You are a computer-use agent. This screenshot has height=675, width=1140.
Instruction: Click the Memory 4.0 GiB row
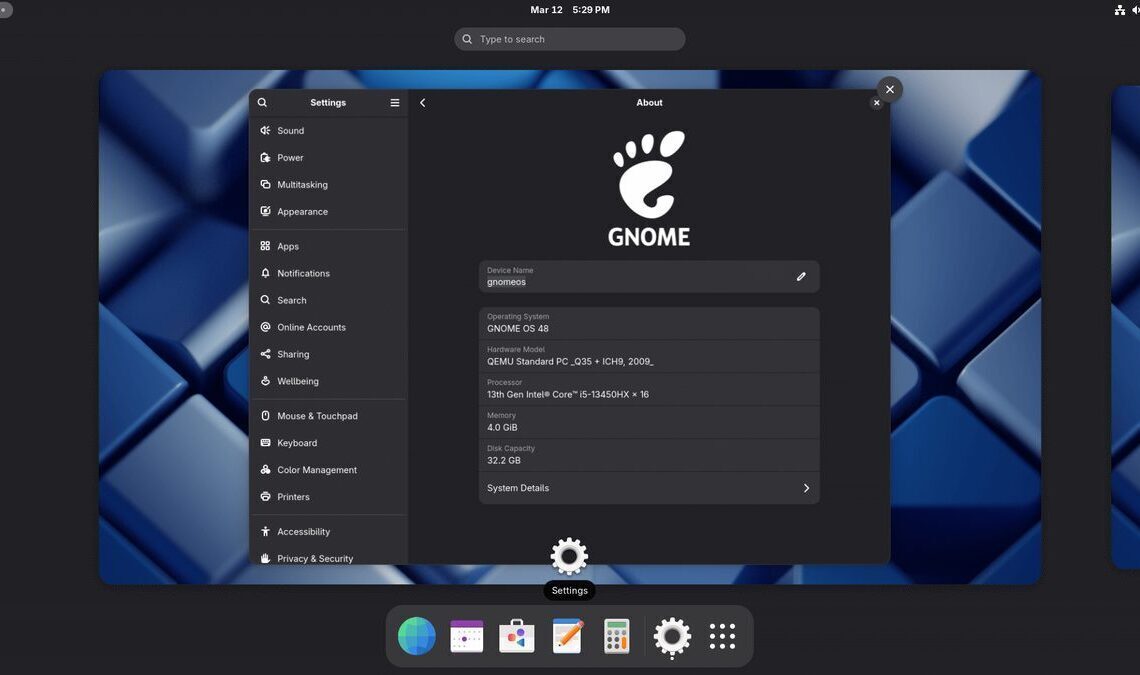[649, 422]
